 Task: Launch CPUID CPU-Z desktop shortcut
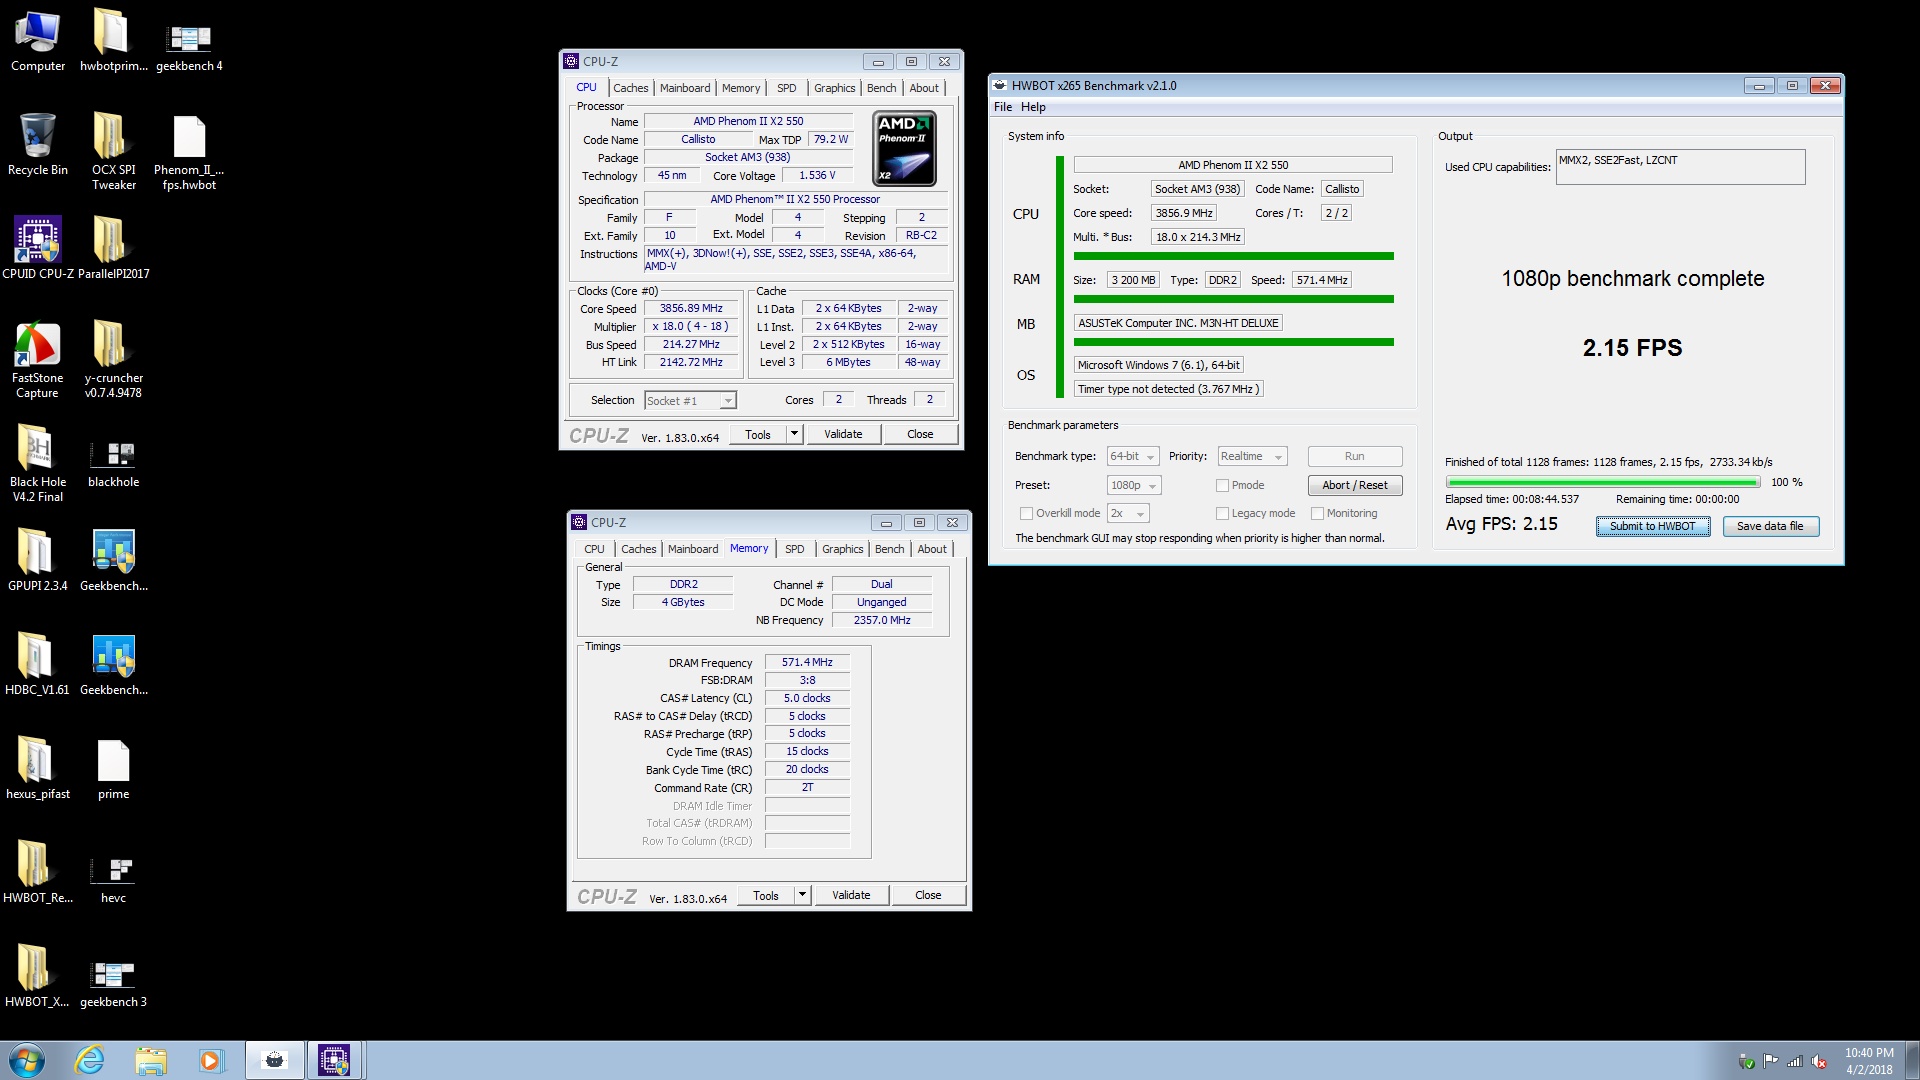38,249
